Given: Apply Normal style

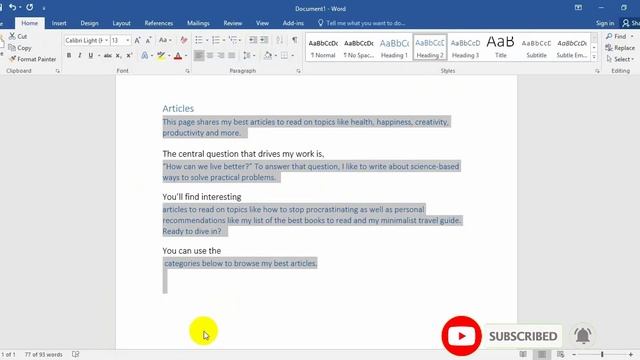Looking at the screenshot, I should click(x=323, y=48).
